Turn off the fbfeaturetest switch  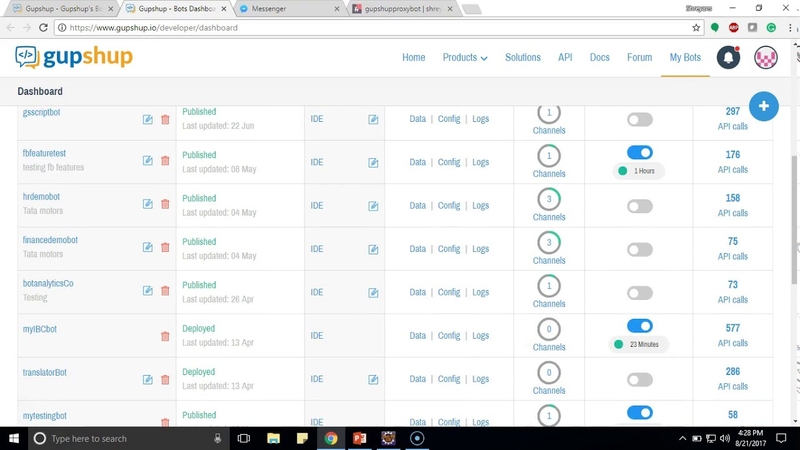[640, 153]
